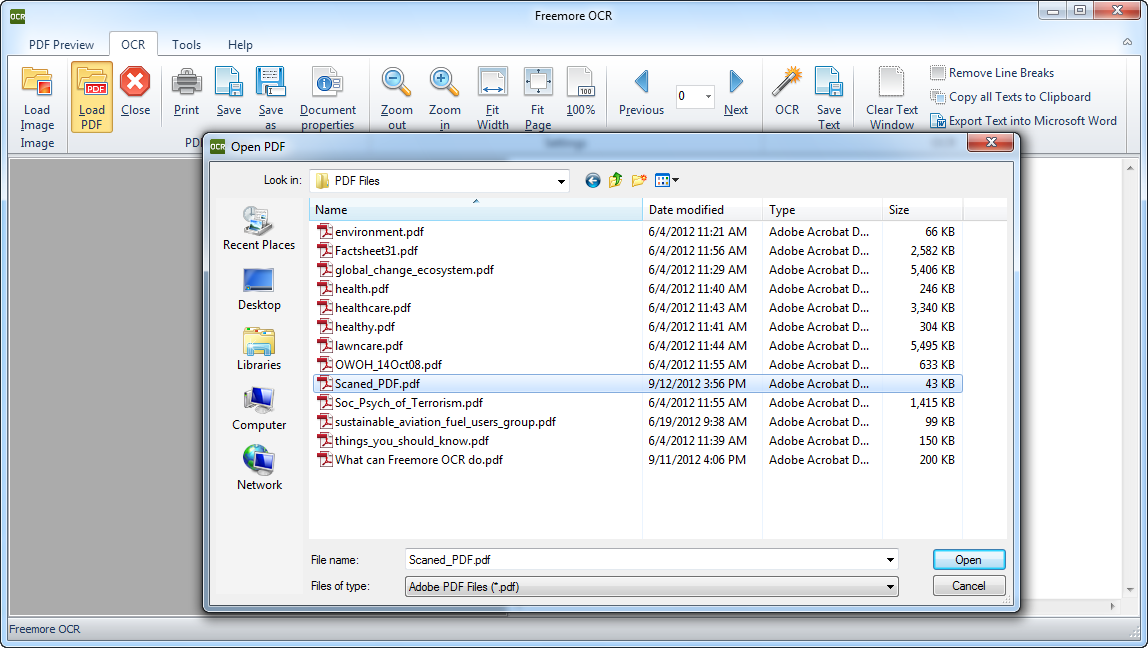Select Desktop in dialog sidebar
Screen dimensions: 1148x648
[259, 288]
